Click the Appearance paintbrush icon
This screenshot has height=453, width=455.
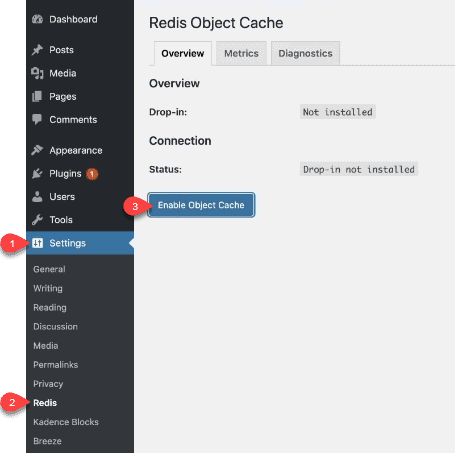pos(37,150)
